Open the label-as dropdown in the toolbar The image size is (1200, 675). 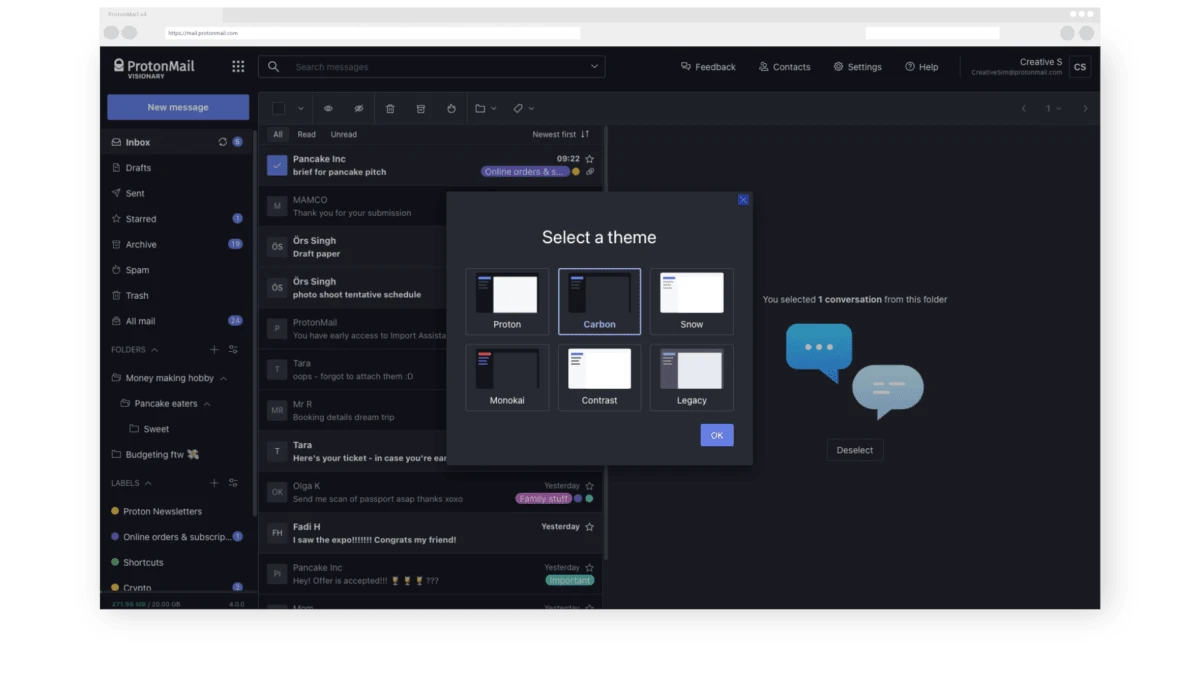pyautogui.click(x=524, y=108)
